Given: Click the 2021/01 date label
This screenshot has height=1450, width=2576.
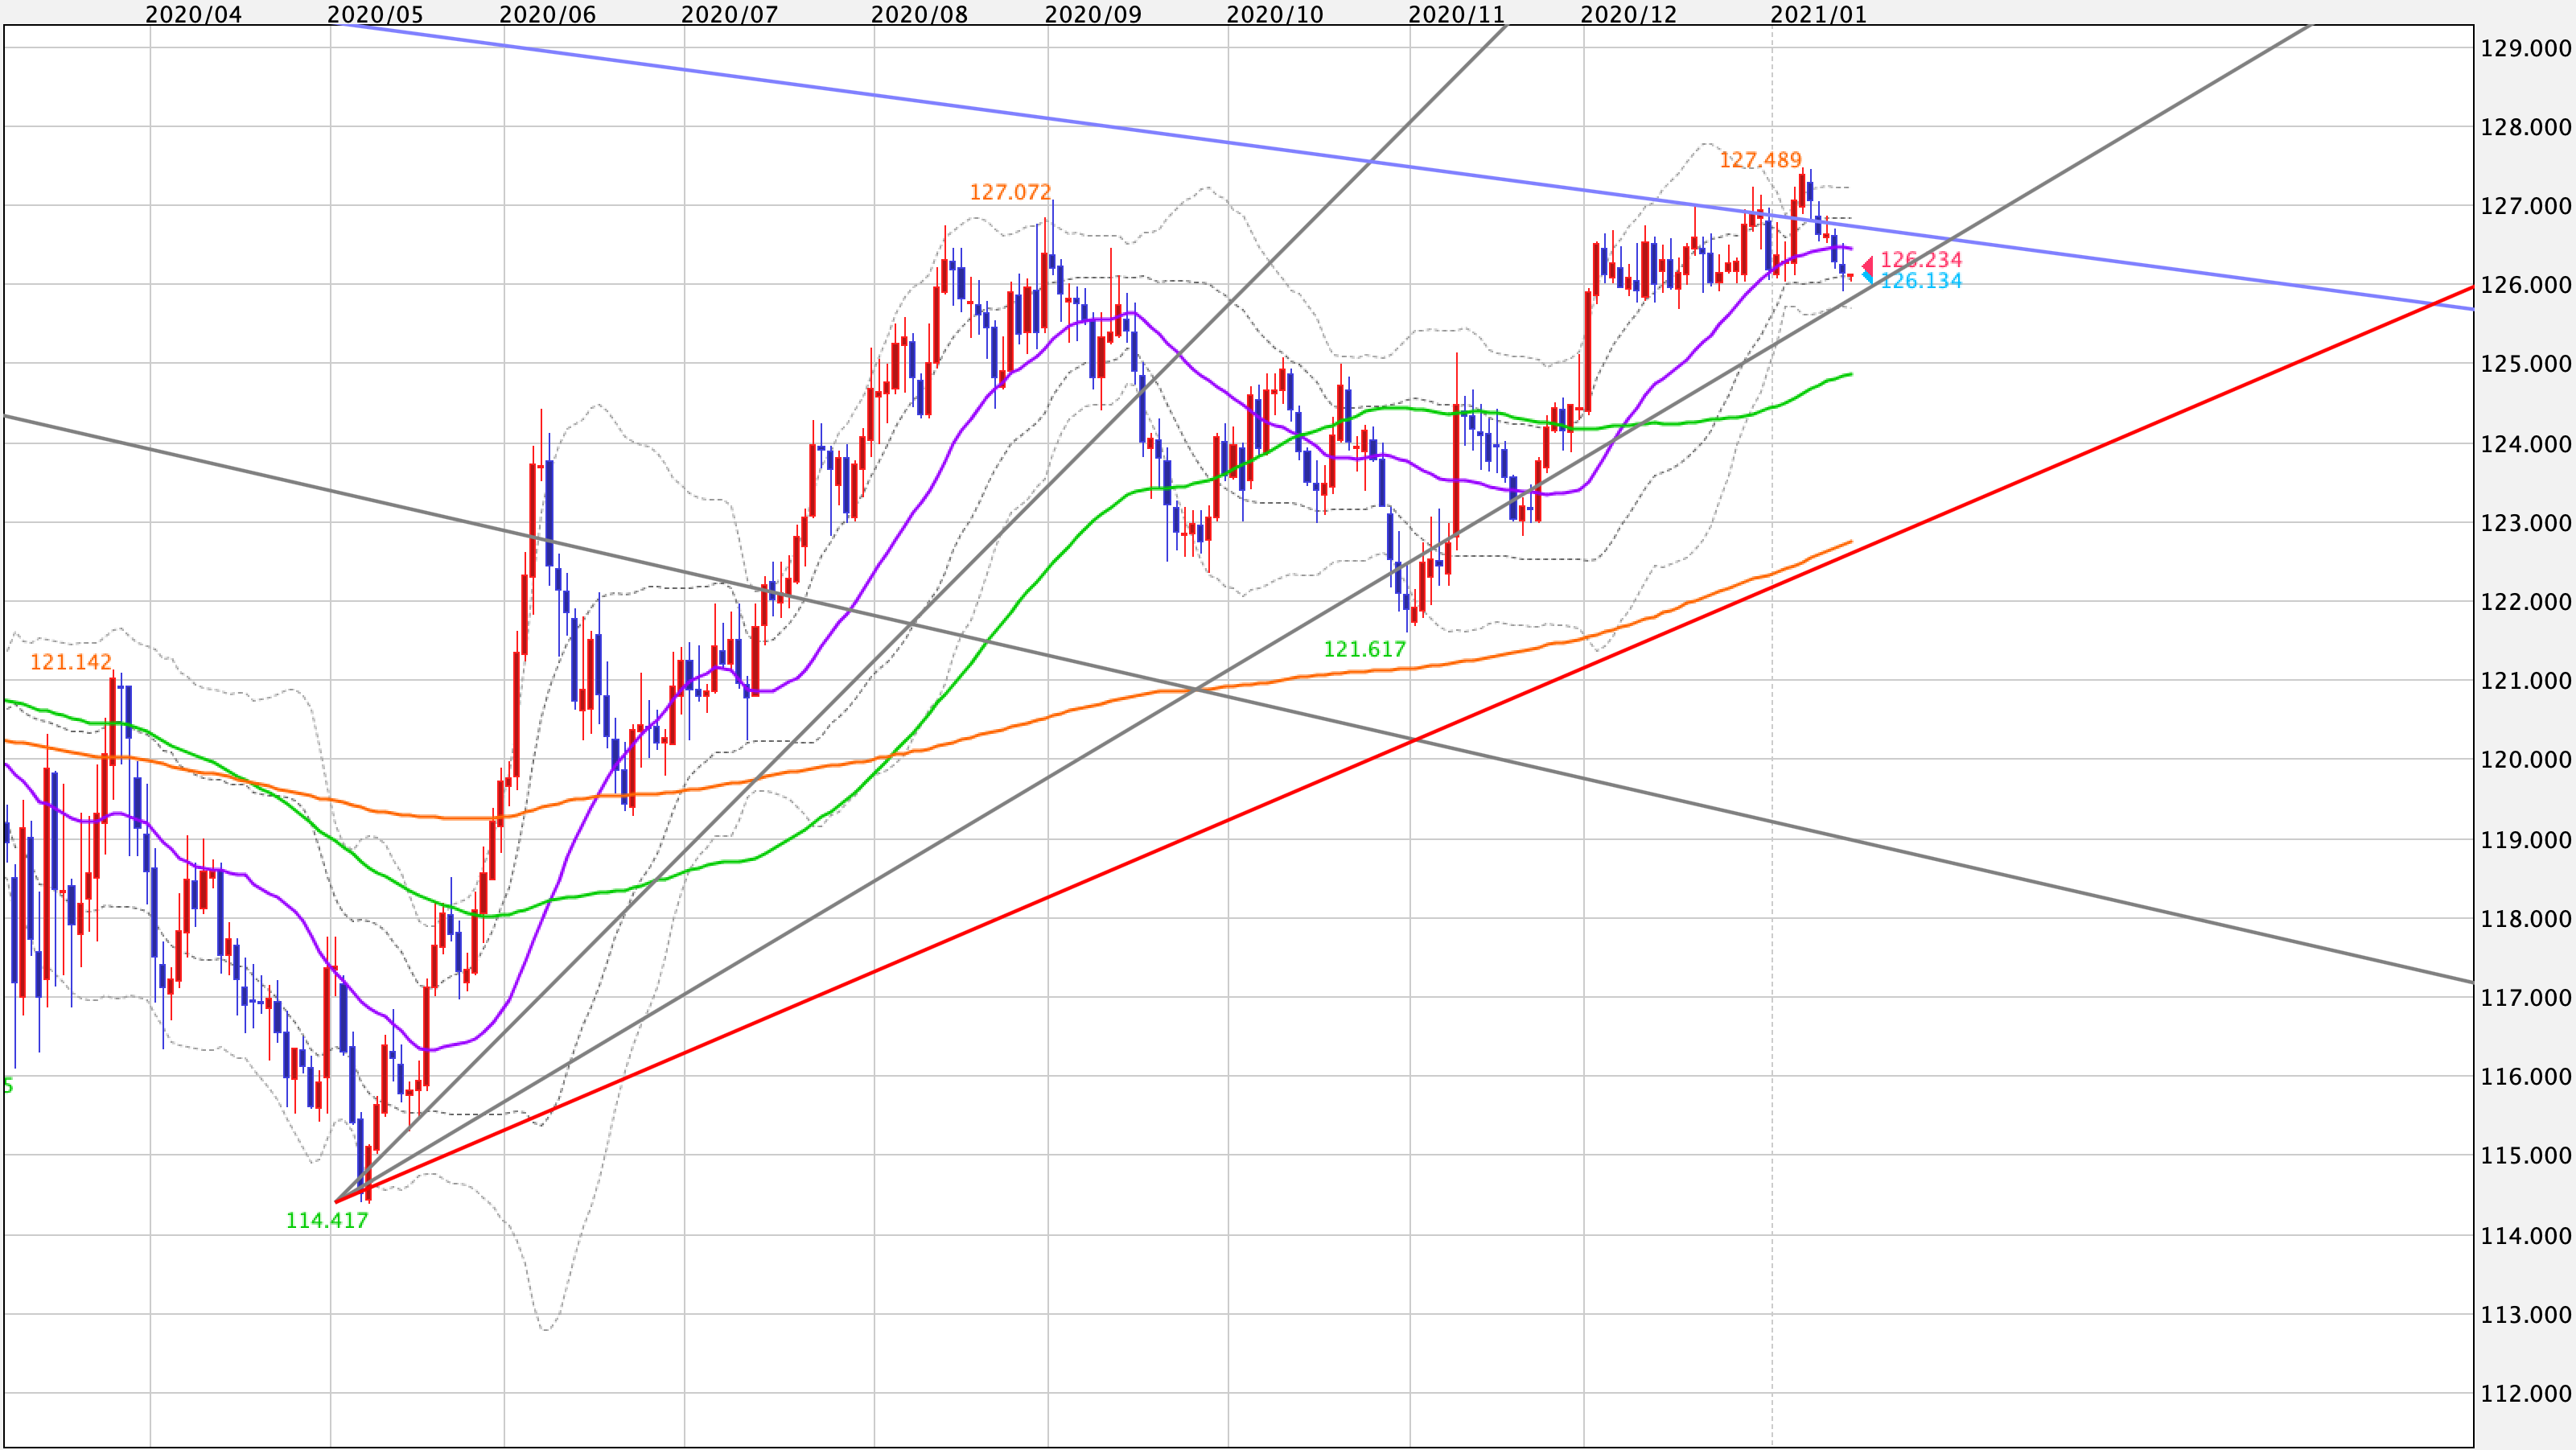Looking at the screenshot, I should (x=1819, y=14).
